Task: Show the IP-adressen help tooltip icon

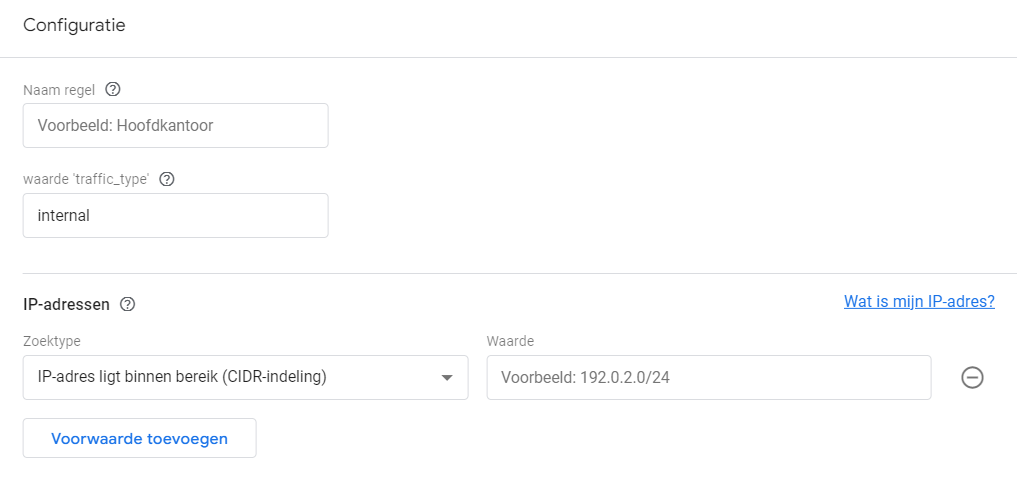Action: (127, 304)
